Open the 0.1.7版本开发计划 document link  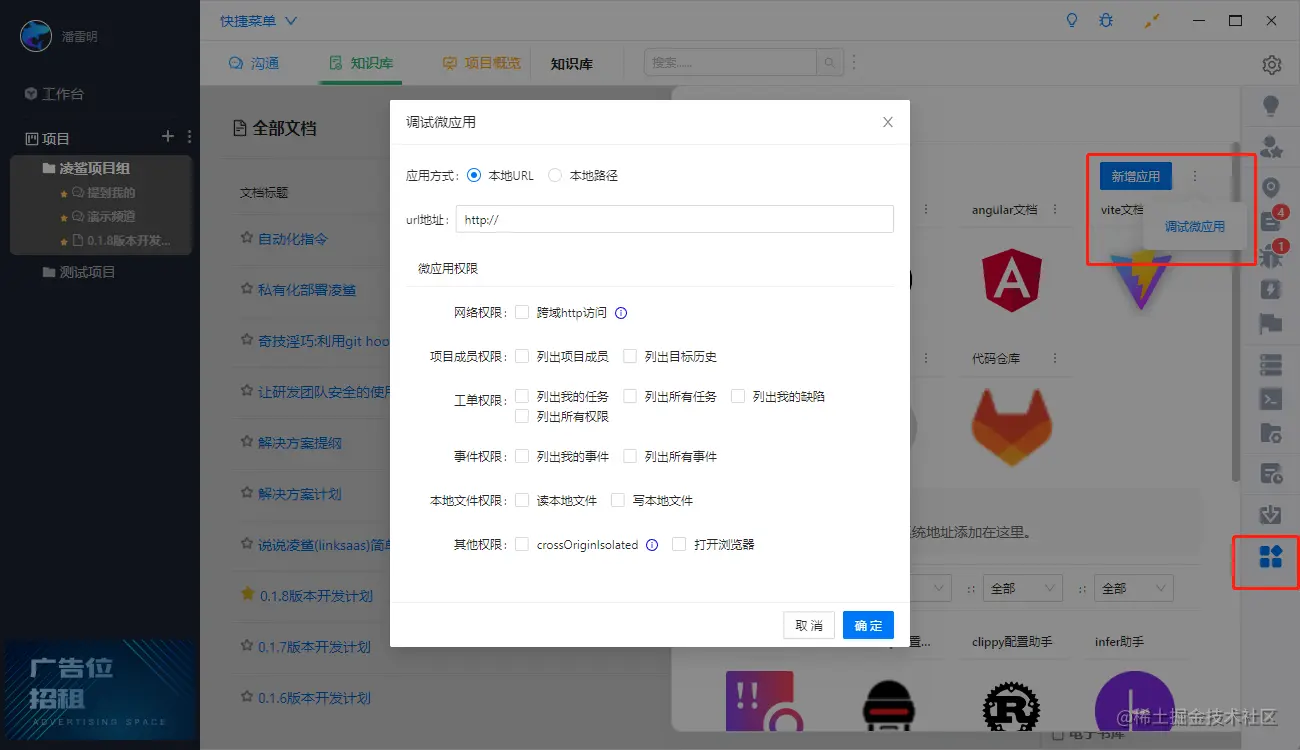(314, 647)
